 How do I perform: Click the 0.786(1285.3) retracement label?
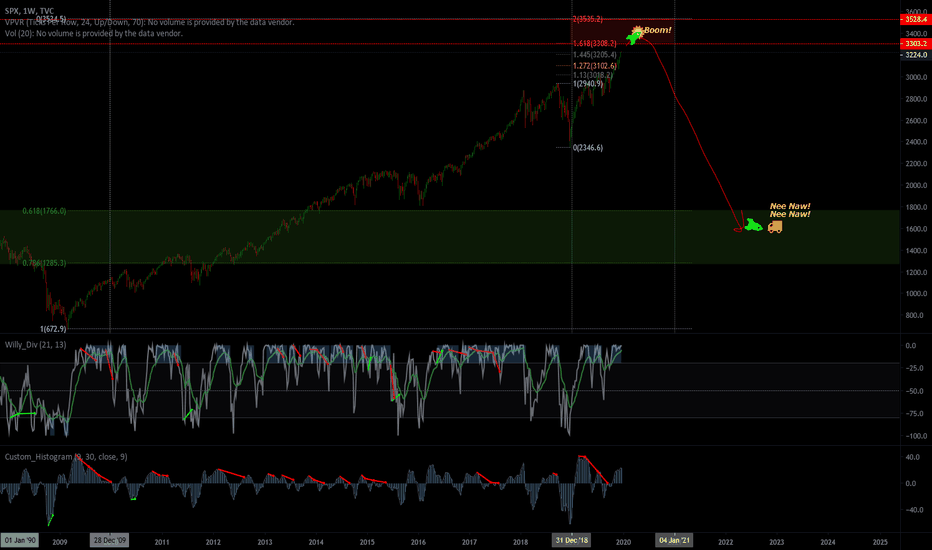pos(44,263)
